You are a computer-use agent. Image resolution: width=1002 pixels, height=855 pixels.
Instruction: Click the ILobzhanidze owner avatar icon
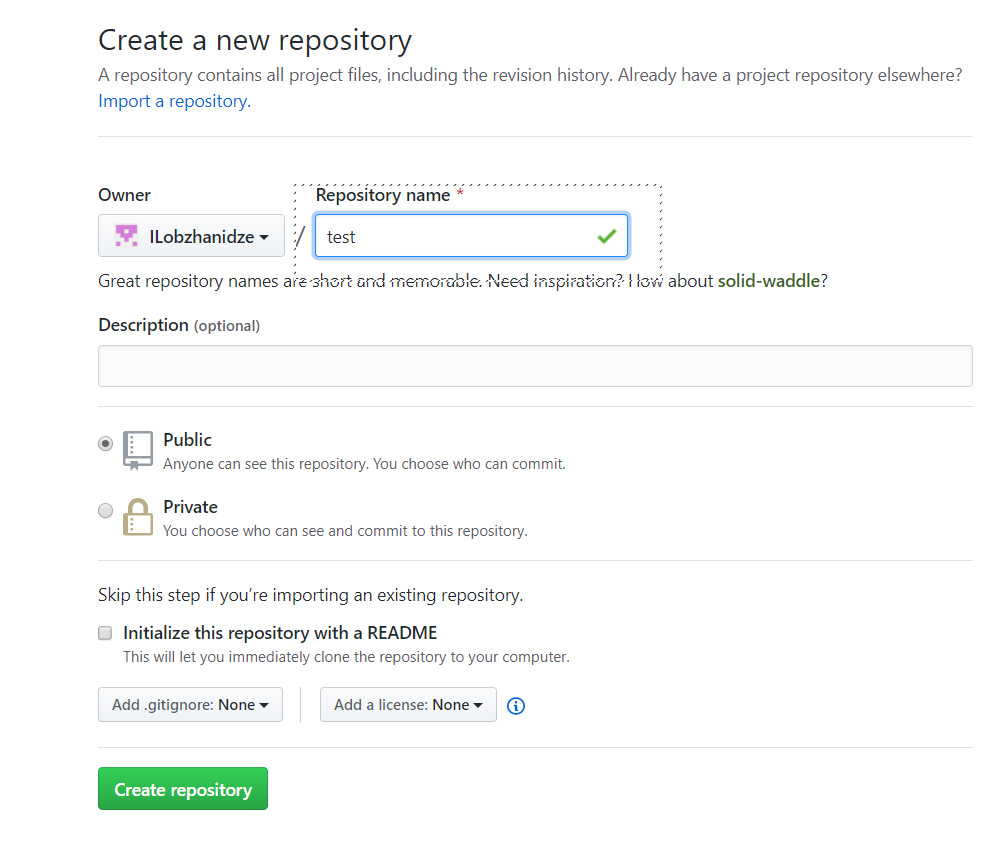coord(126,236)
